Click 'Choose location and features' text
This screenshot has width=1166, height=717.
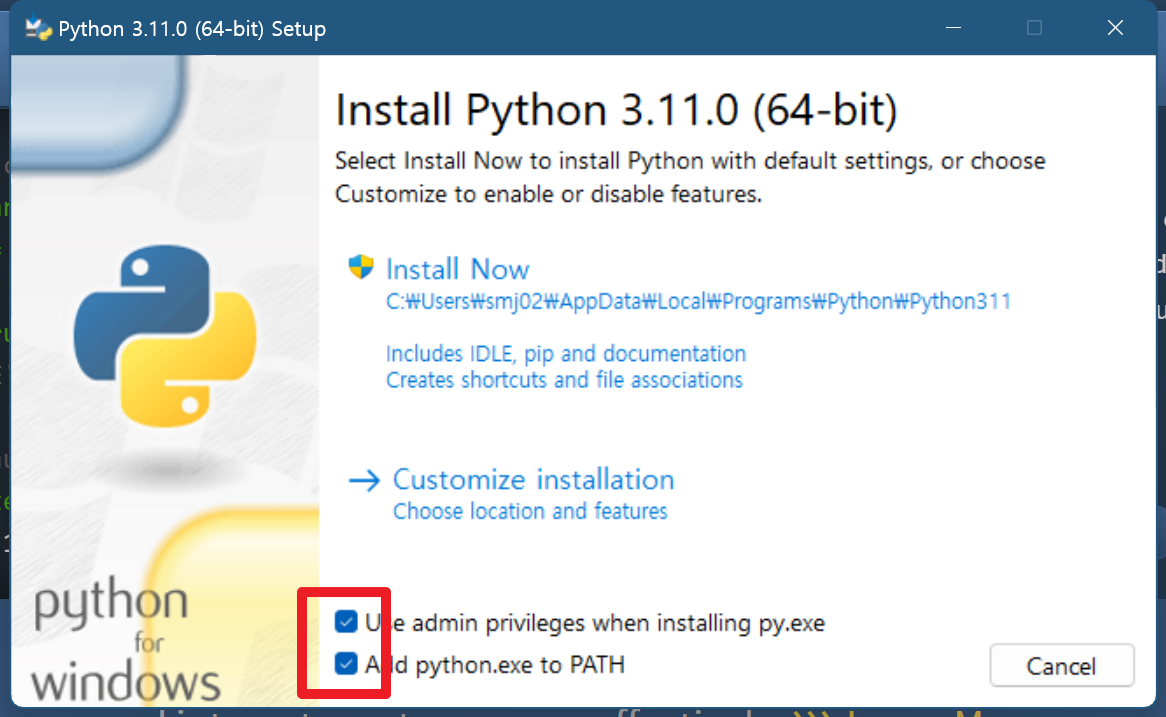click(530, 512)
